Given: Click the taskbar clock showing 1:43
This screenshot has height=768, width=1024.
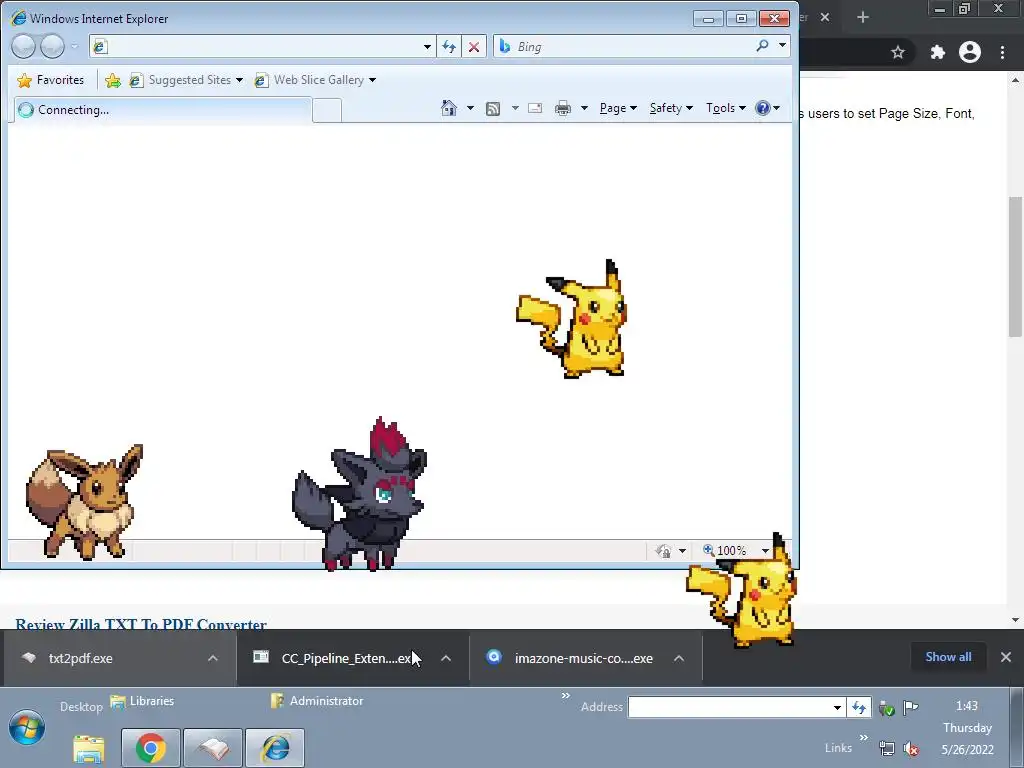Looking at the screenshot, I should 967,706.
